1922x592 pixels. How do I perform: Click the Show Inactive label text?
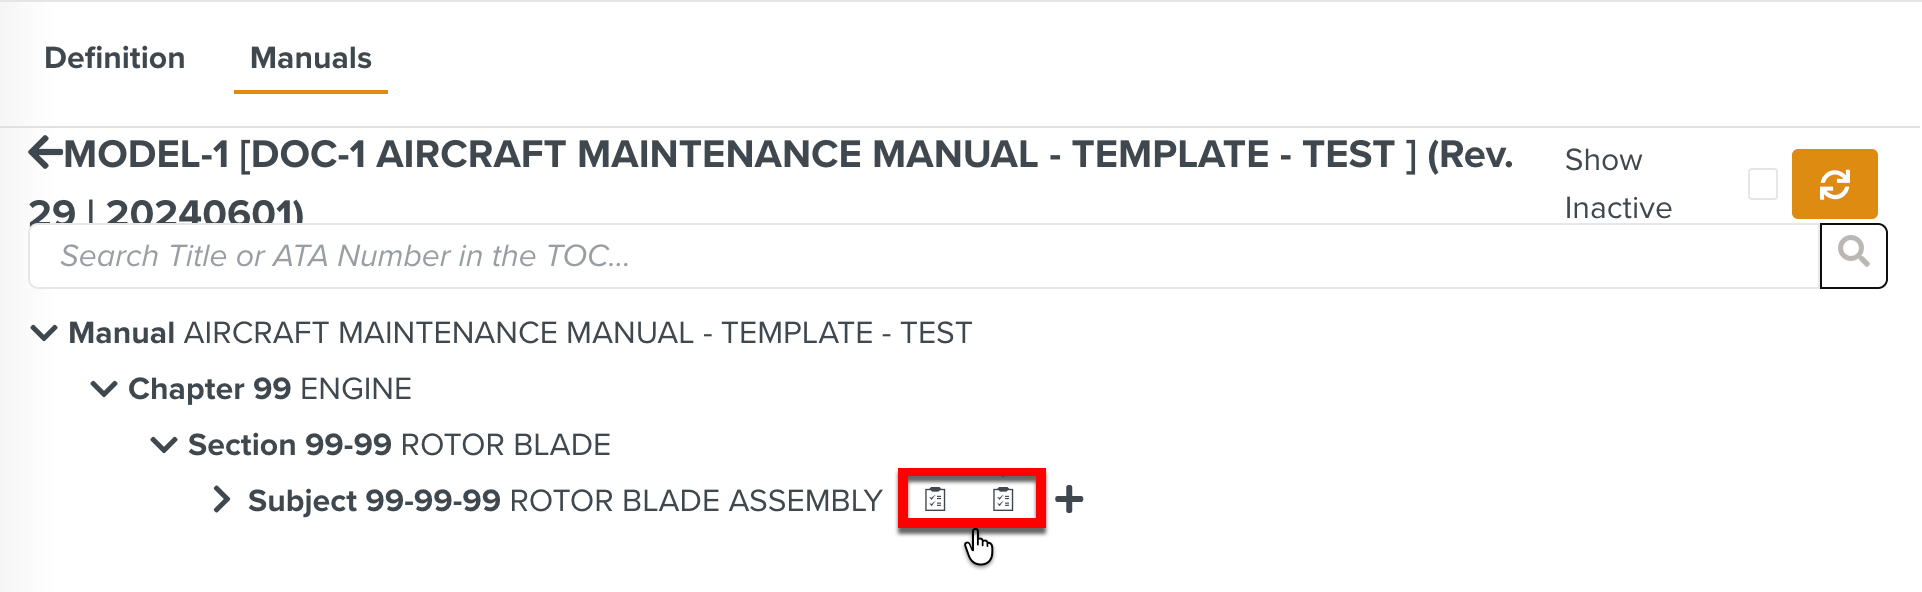click(x=1617, y=184)
